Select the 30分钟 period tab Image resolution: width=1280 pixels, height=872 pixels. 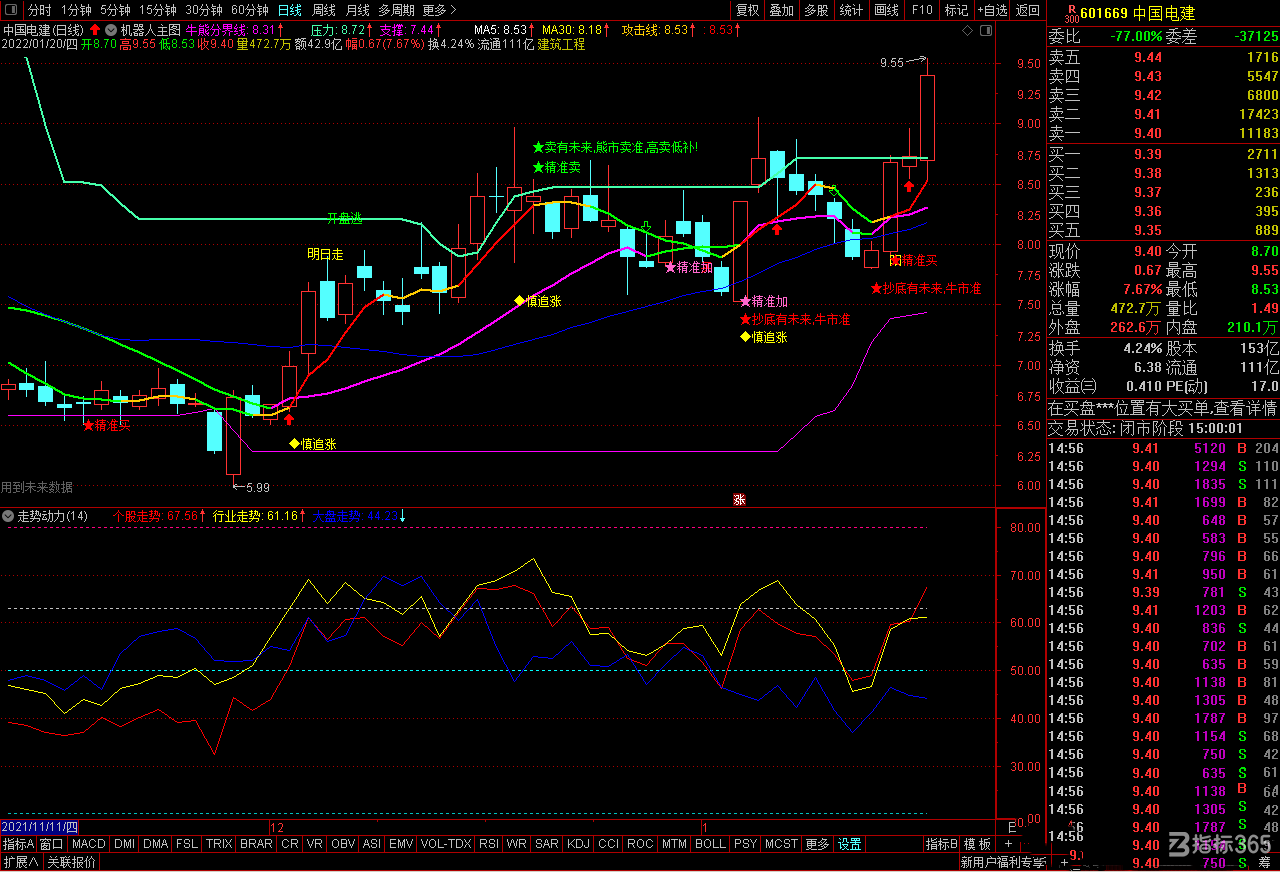pyautogui.click(x=204, y=10)
